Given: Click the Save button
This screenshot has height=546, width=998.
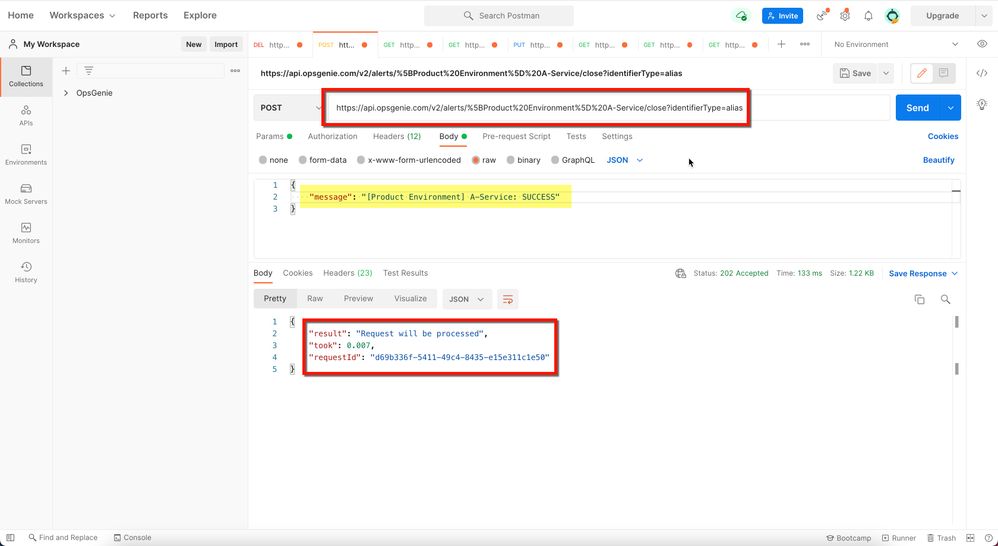Looking at the screenshot, I should (855, 73).
